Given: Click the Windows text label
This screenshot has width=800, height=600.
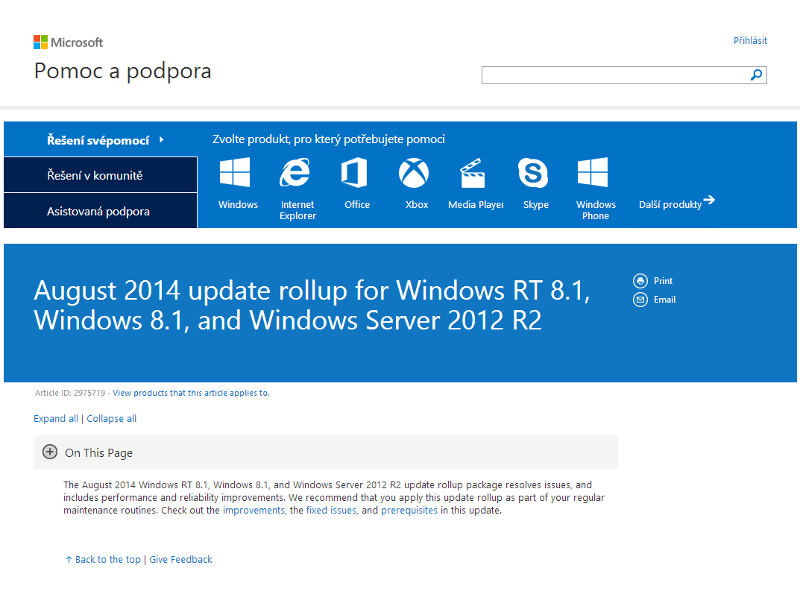Looking at the screenshot, I should coord(238,205).
